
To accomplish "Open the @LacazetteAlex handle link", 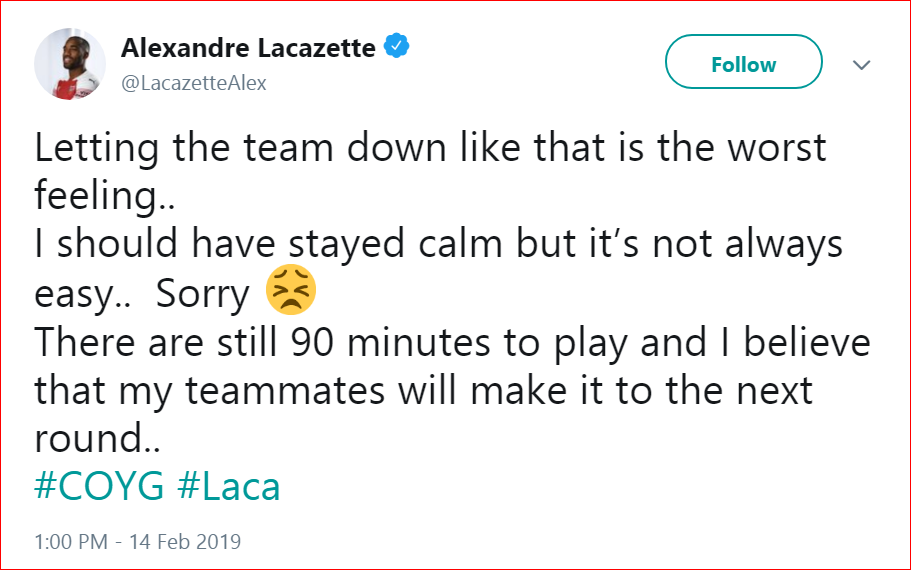I will click(194, 83).
